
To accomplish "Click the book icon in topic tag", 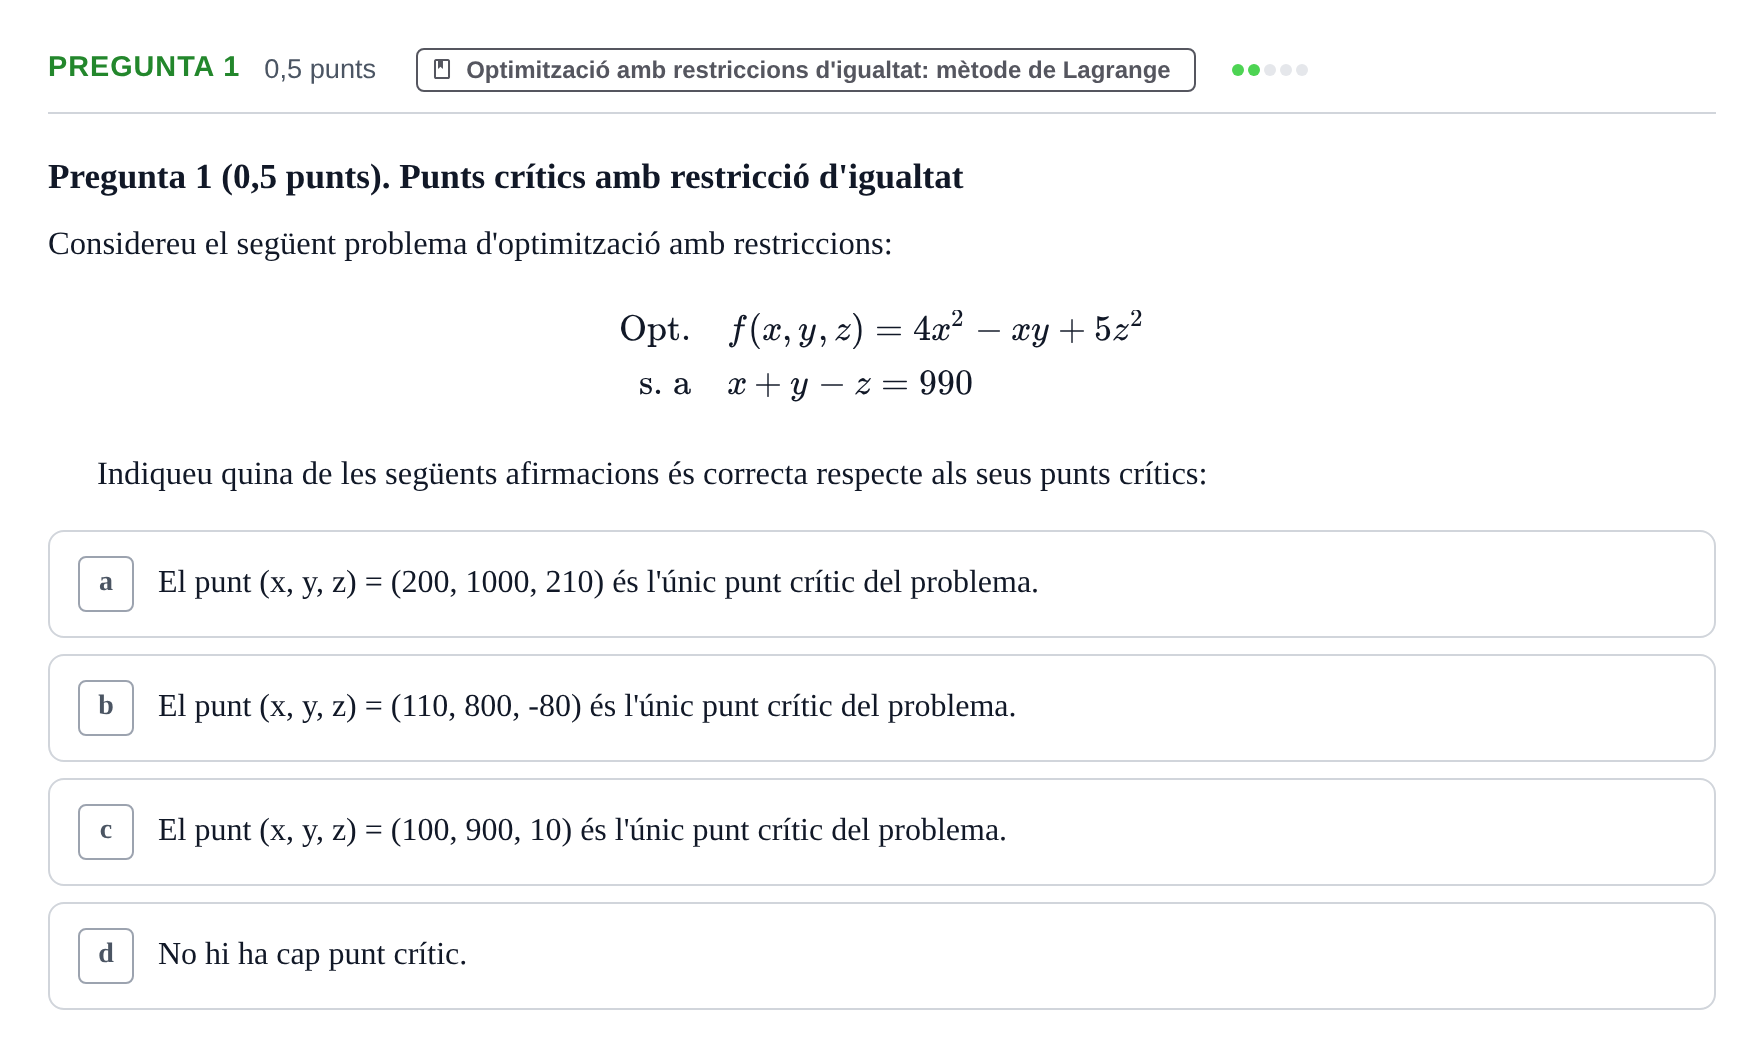I will tap(442, 69).
